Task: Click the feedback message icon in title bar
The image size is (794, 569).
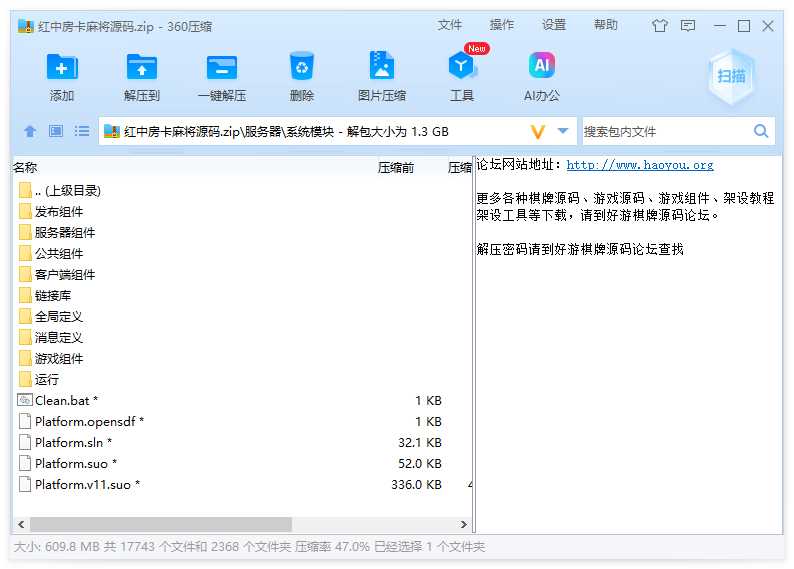Action: [x=688, y=25]
